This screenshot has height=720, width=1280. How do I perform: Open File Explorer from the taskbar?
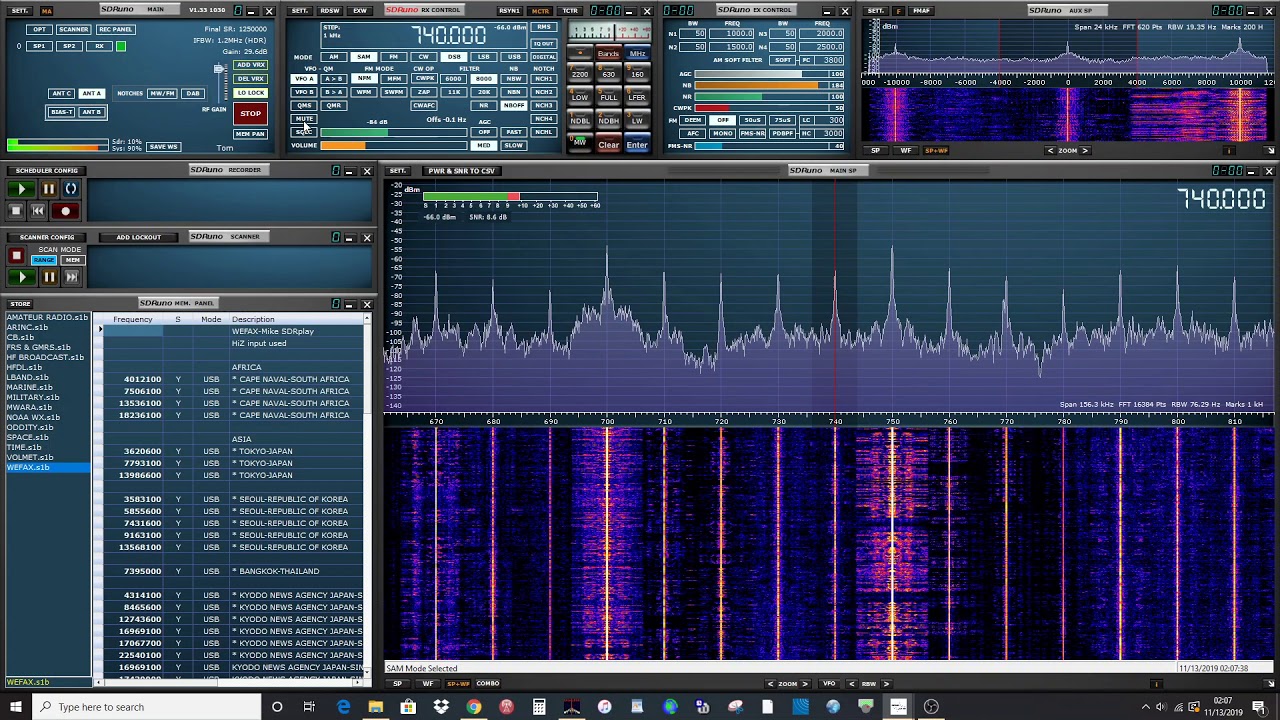(x=375, y=707)
